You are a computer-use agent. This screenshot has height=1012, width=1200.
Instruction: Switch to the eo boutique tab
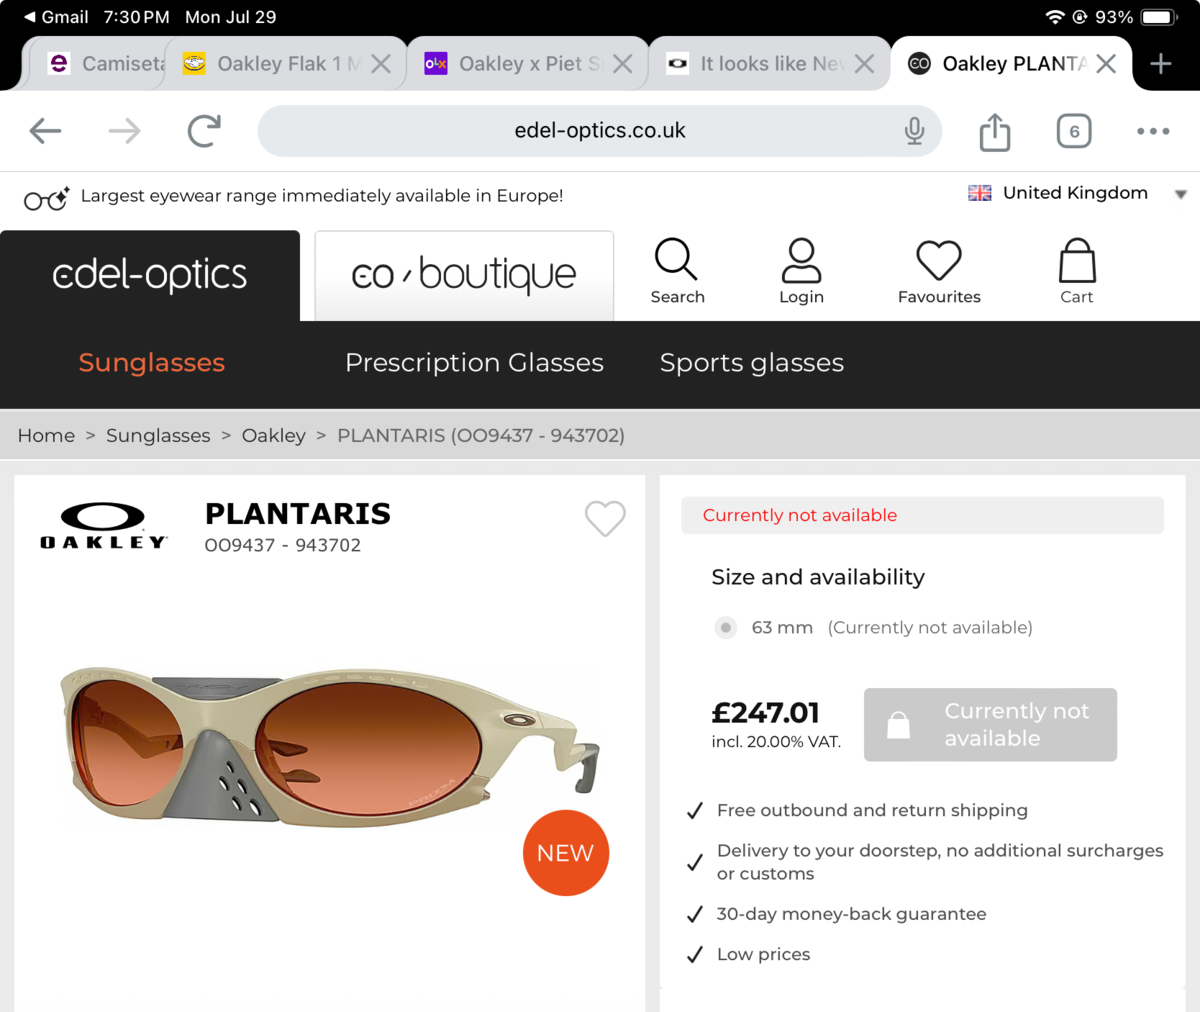point(464,275)
